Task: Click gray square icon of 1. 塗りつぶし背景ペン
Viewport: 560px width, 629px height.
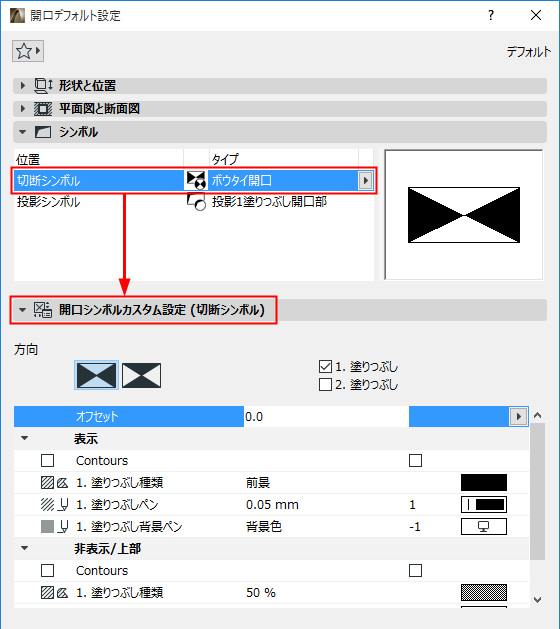Action: pyautogui.click(x=47, y=527)
